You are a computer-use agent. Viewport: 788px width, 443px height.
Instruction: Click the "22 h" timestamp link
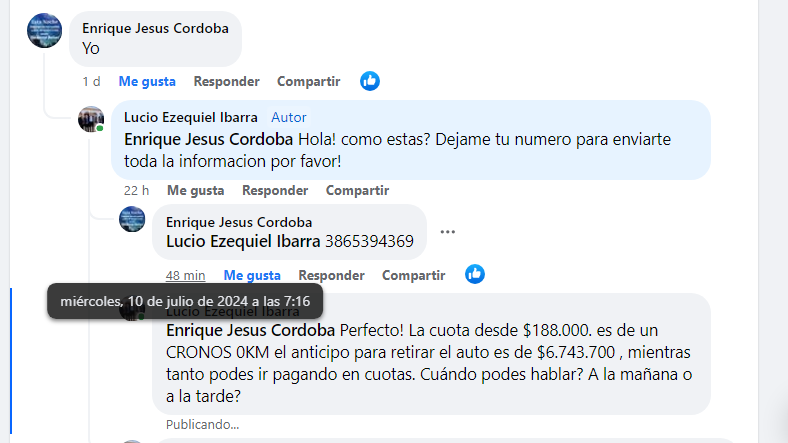(x=136, y=190)
